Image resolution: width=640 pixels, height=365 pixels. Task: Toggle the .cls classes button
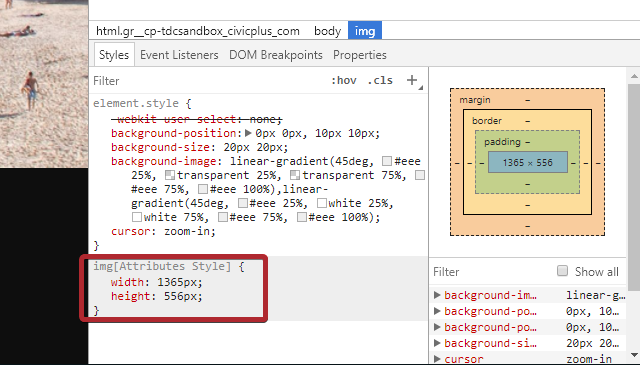pyautogui.click(x=380, y=80)
